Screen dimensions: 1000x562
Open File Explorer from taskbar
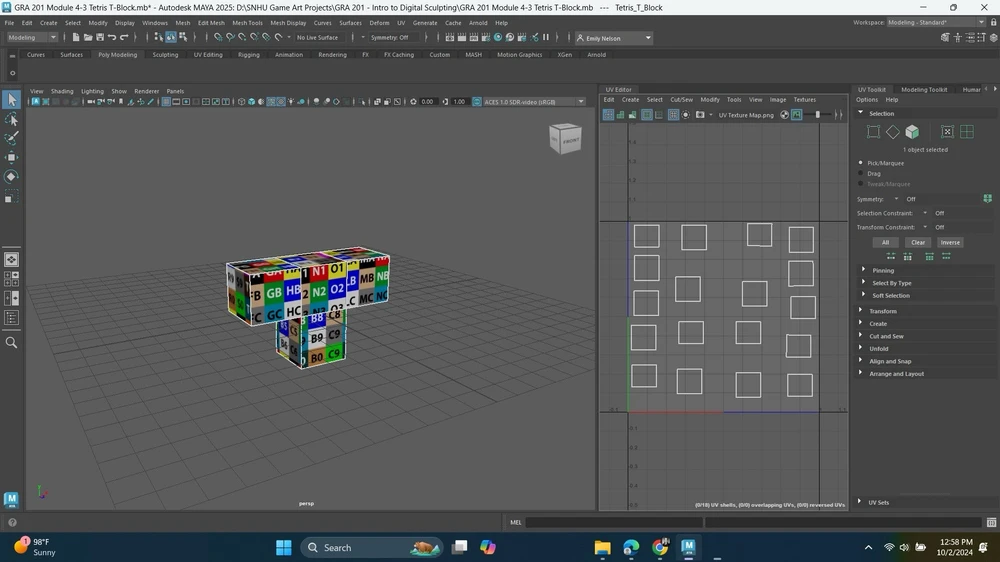pyautogui.click(x=602, y=547)
